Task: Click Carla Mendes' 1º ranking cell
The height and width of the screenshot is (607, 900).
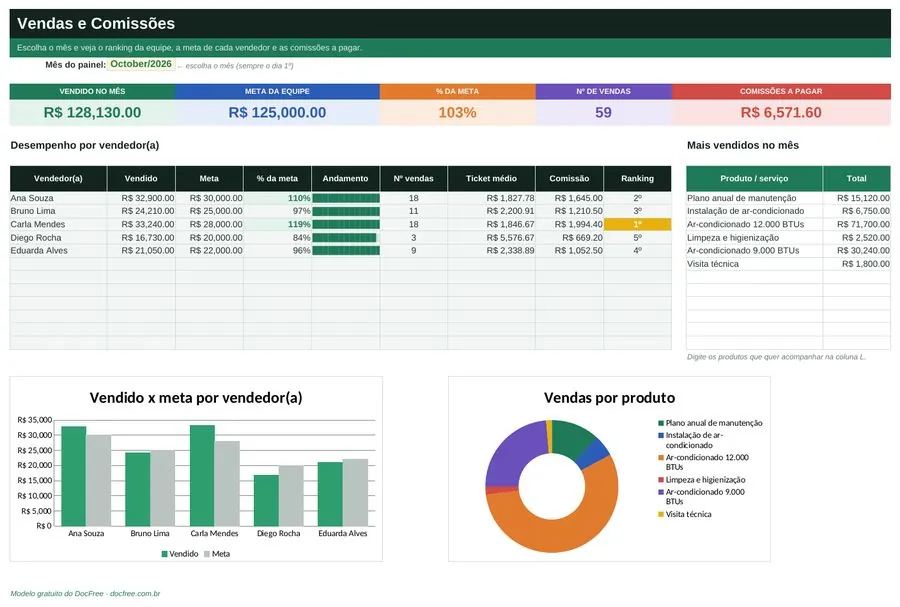Action: [x=637, y=224]
